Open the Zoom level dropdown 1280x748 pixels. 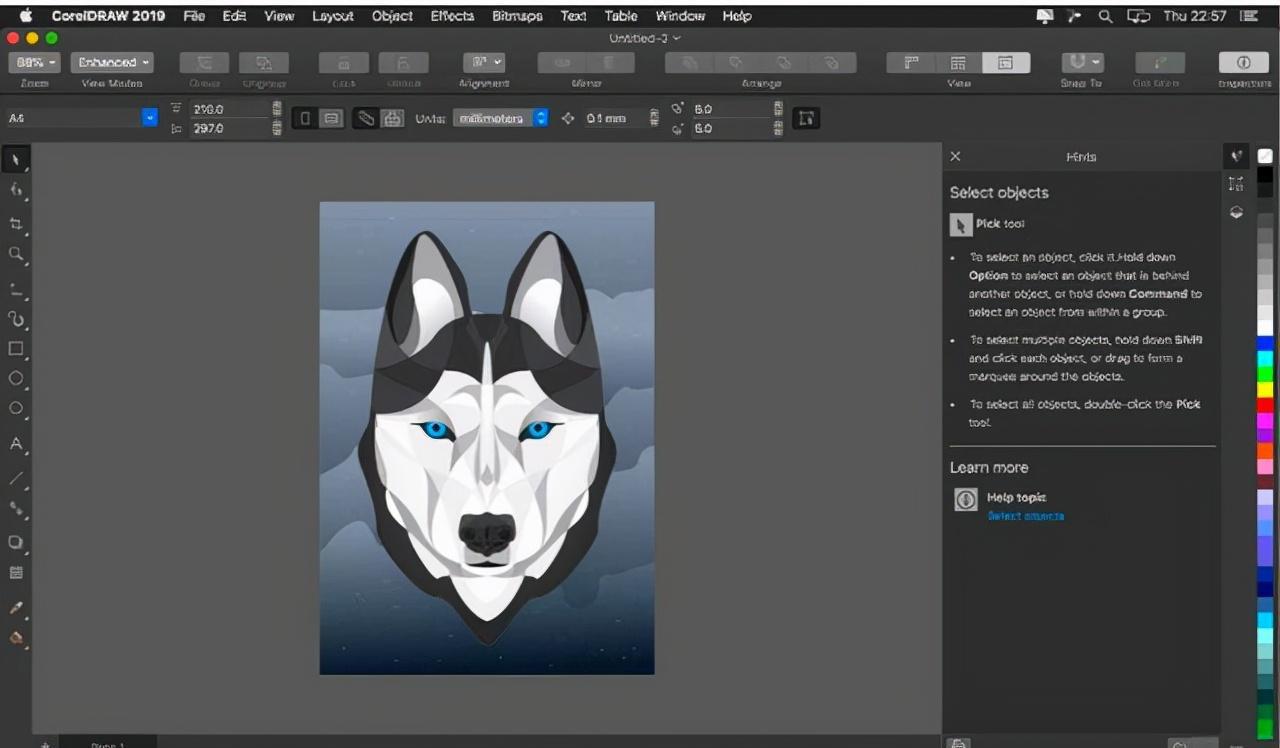[35, 62]
